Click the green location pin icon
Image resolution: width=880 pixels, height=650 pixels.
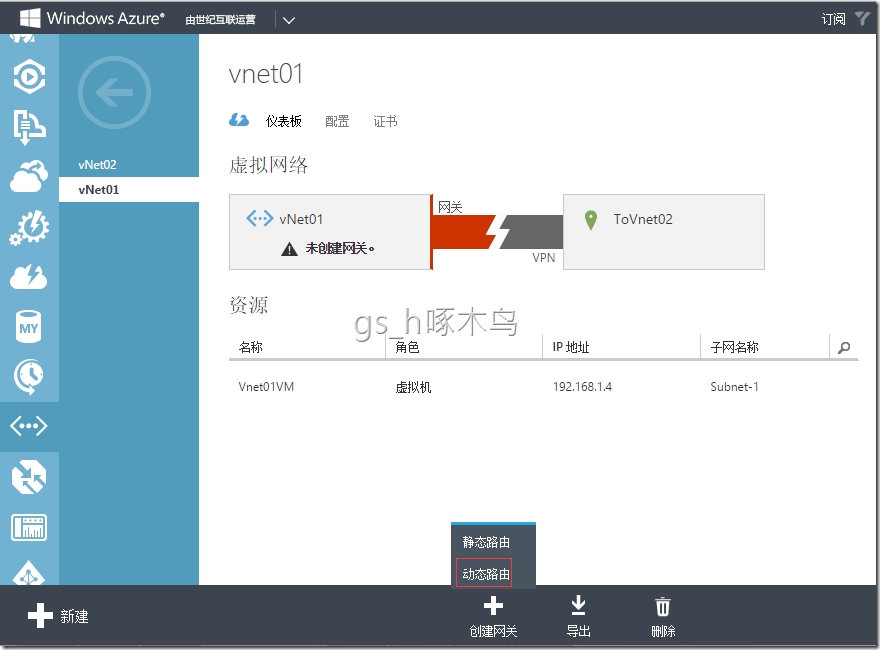pyautogui.click(x=590, y=220)
